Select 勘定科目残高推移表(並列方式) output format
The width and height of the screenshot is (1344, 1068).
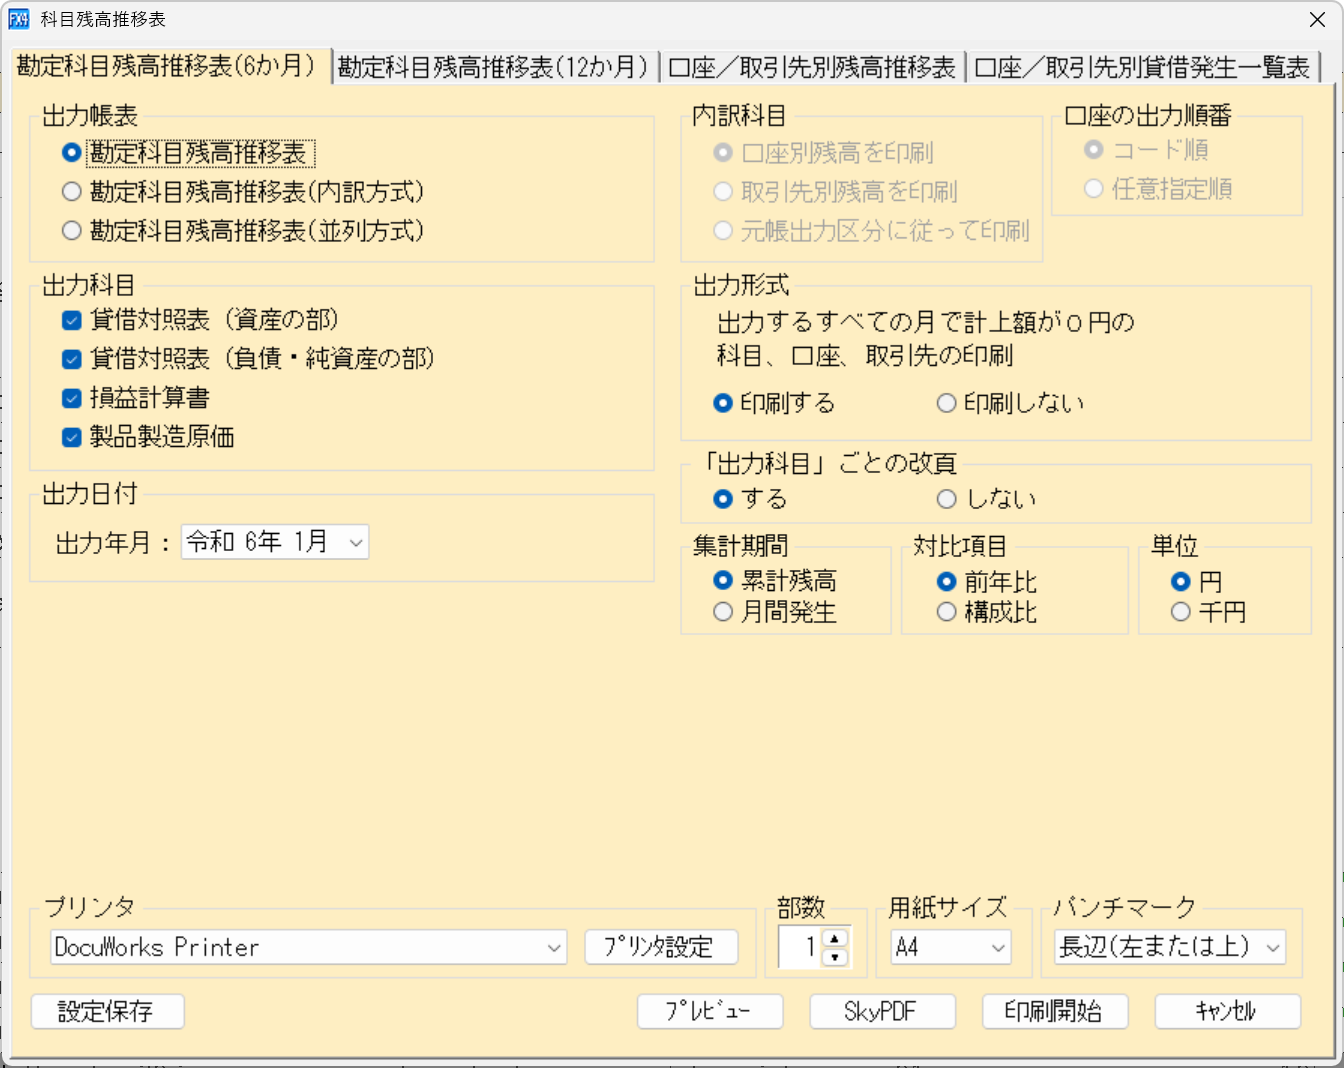[71, 231]
